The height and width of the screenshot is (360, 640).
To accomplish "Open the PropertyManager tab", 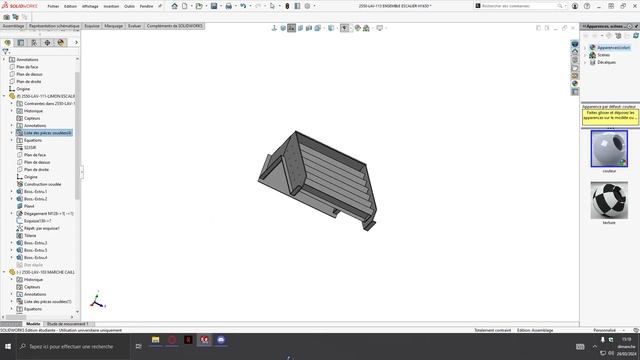I will 21,42.
